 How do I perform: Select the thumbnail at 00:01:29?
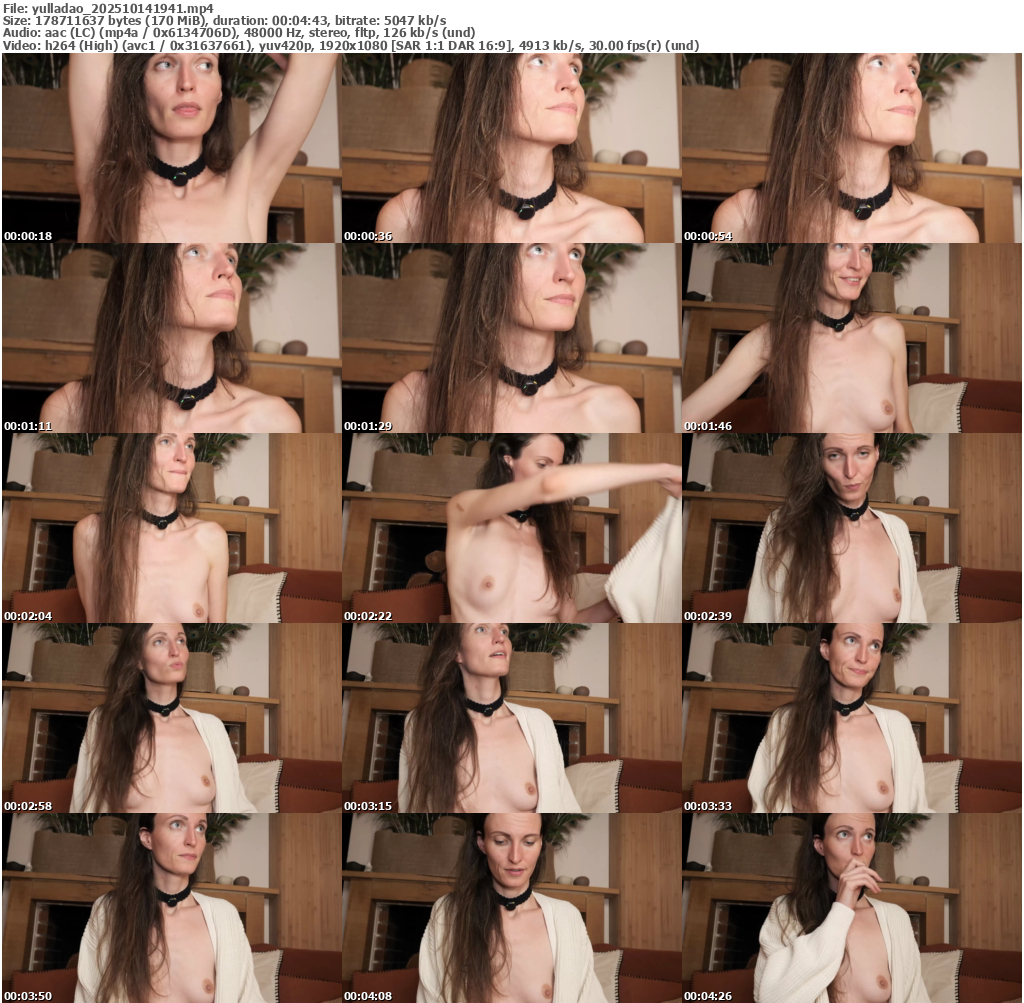click(511, 338)
